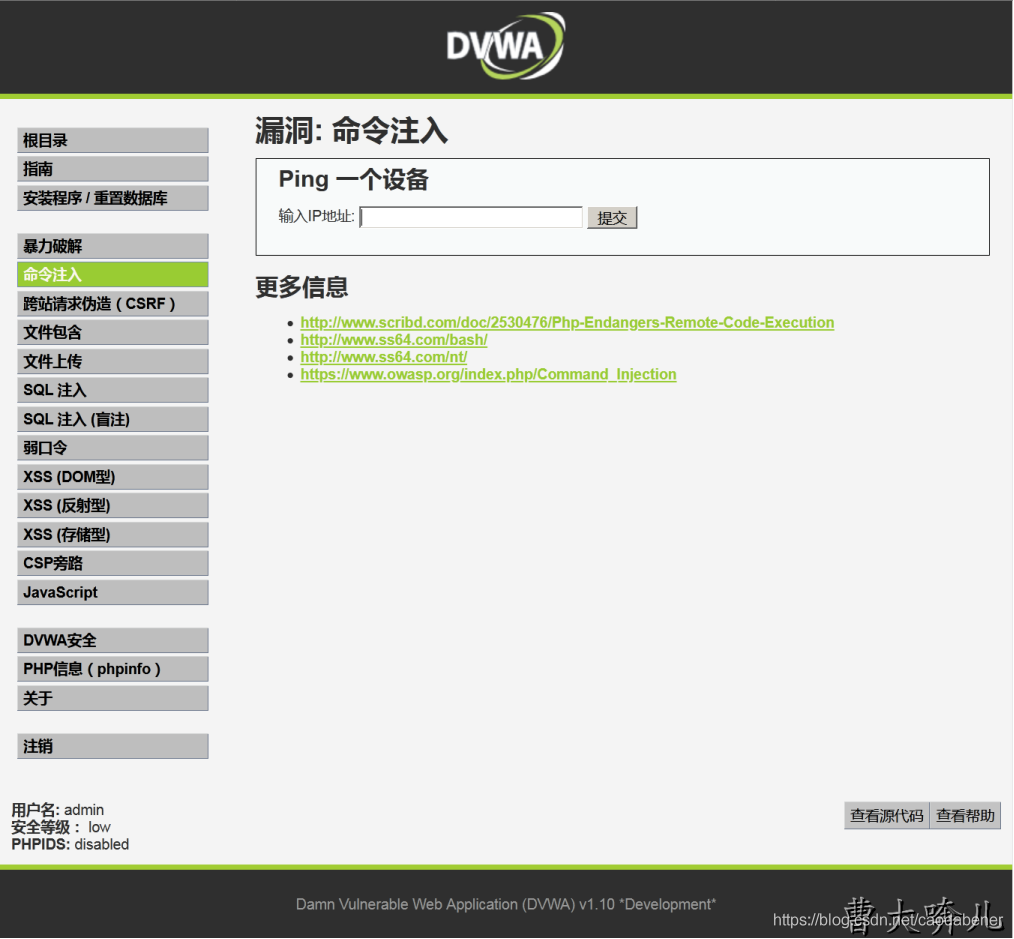This screenshot has height=939, width=1014.
Task: Open XSS (反射型) page
Action: click(113, 506)
